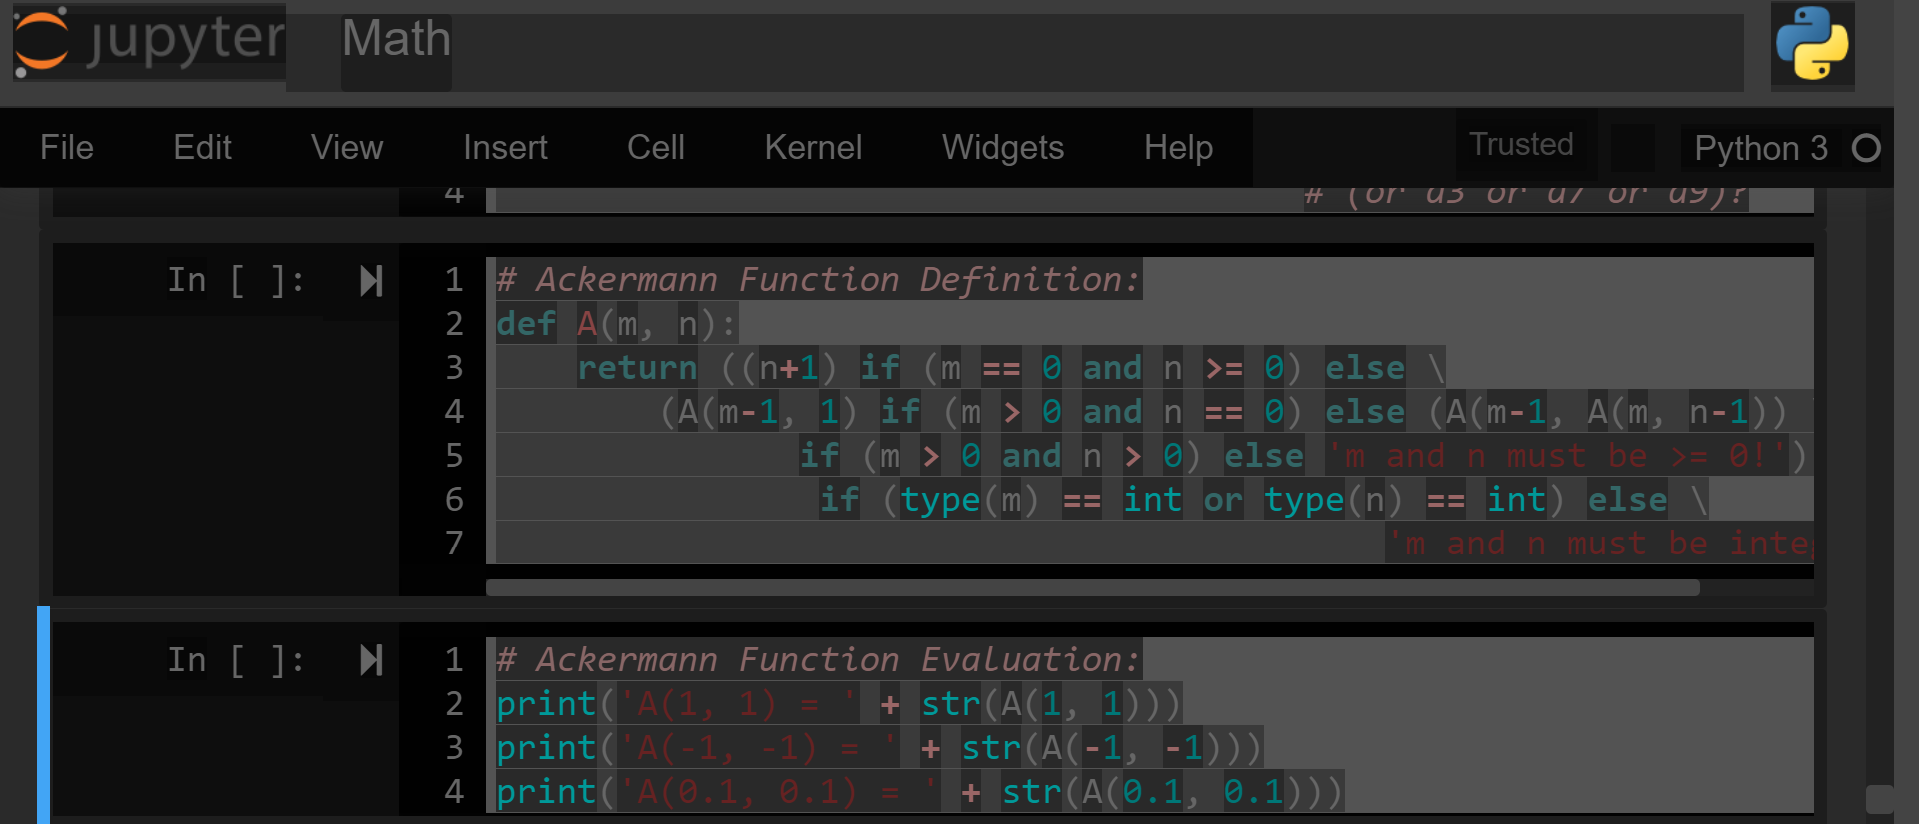Run the Ackermann Function Definition cell
The width and height of the screenshot is (1919, 824).
pyautogui.click(x=371, y=281)
